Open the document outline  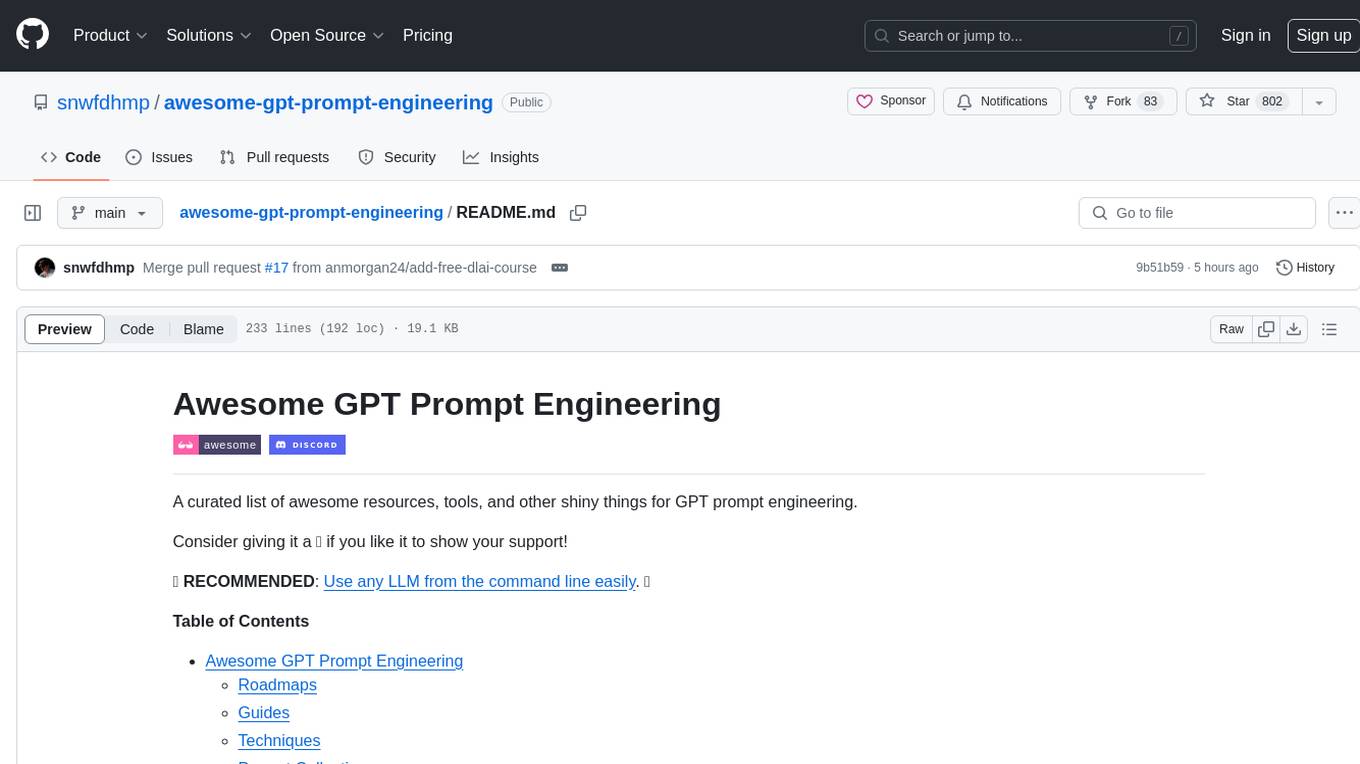[1329, 329]
